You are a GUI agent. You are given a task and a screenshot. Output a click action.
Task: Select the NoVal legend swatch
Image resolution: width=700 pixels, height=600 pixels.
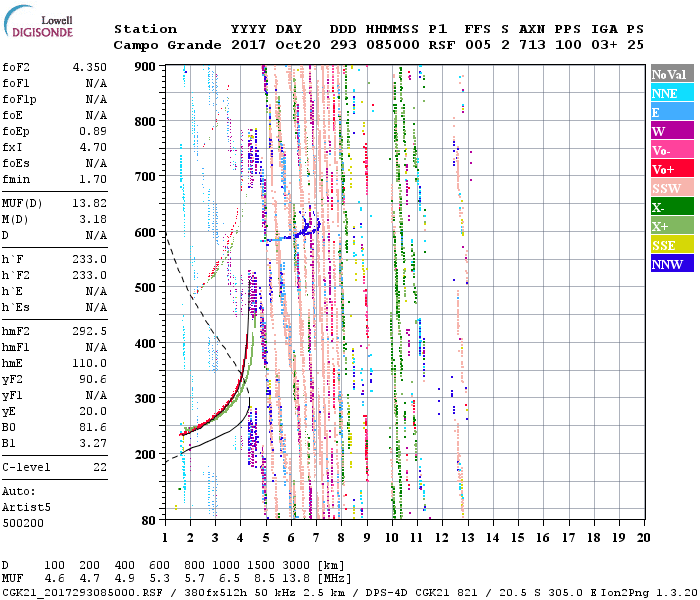(669, 74)
